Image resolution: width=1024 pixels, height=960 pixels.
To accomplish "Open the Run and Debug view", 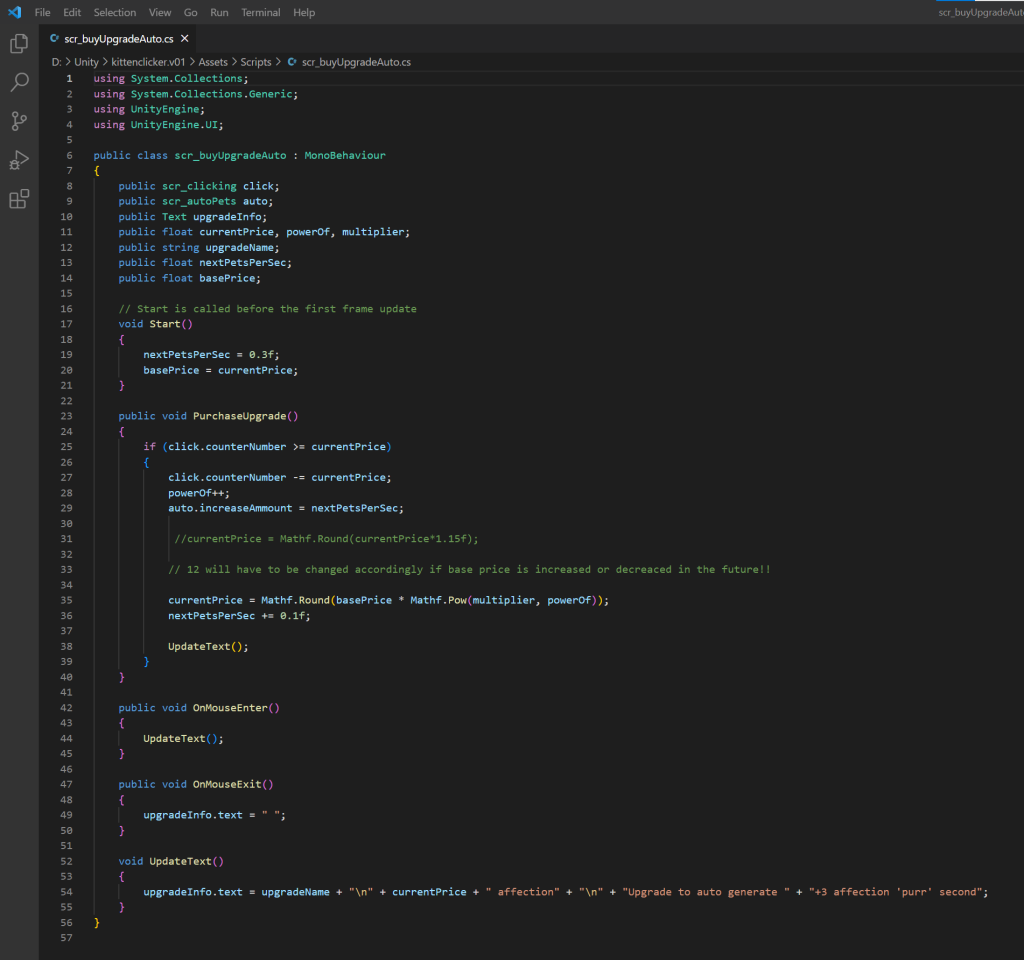I will pos(19,160).
